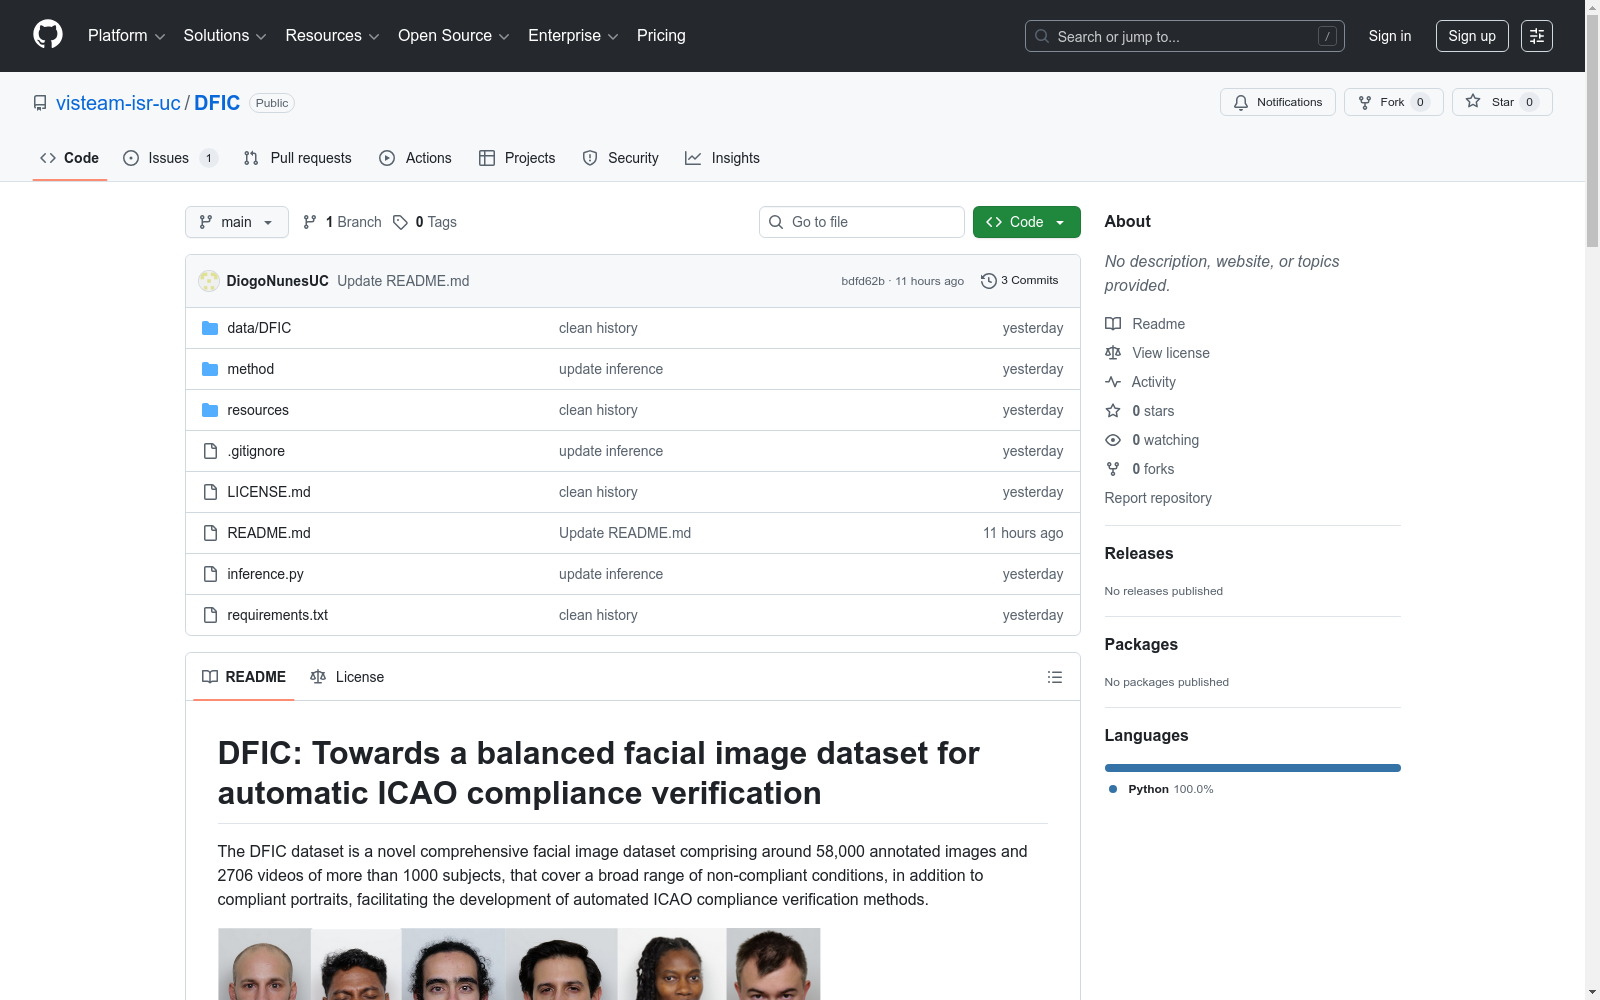The height and width of the screenshot is (1000, 1600).
Task: Click the Pricing link
Action: [661, 36]
